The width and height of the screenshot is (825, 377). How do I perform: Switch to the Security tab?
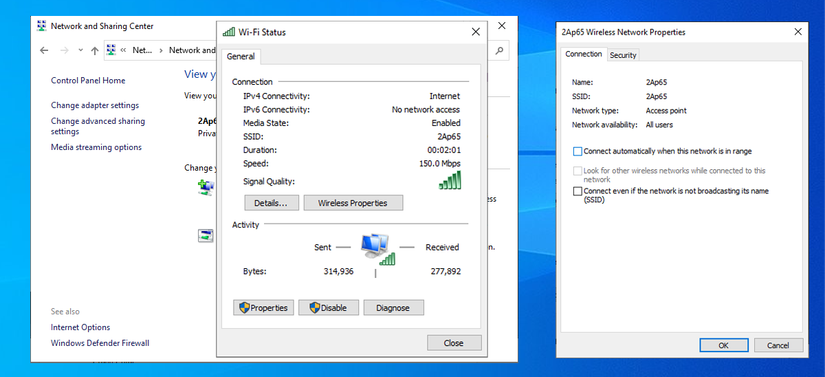click(623, 55)
